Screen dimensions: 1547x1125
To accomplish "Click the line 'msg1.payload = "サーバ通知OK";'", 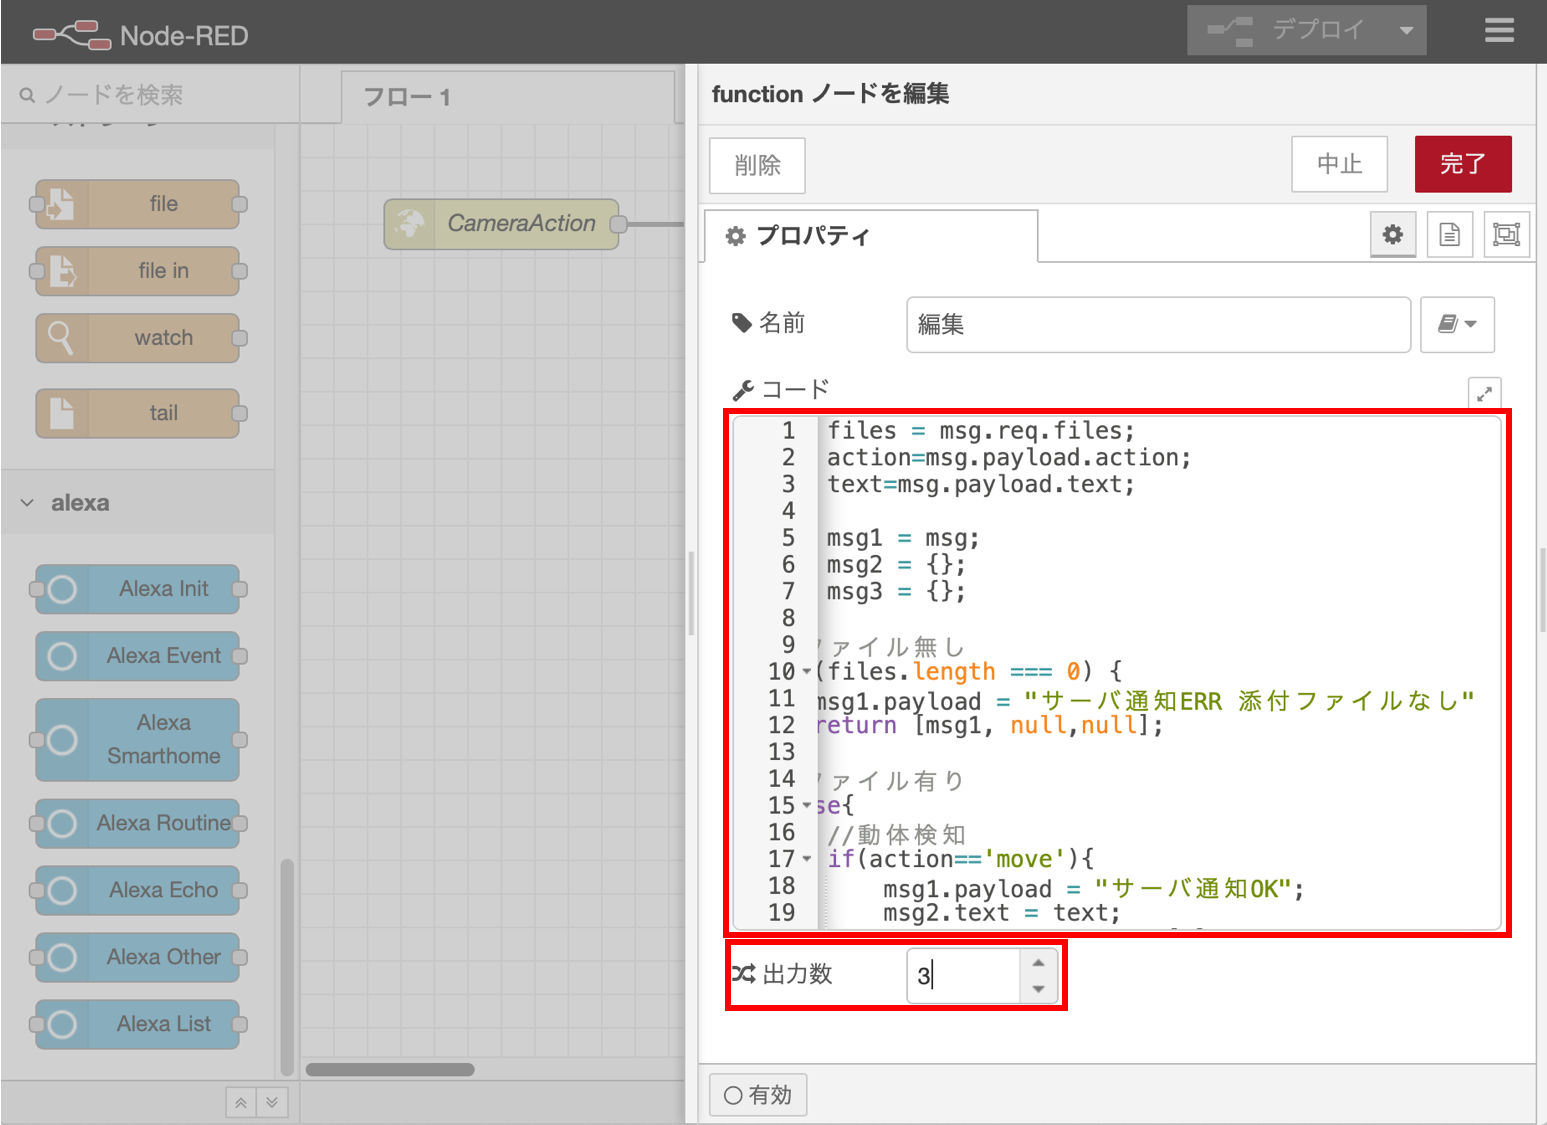I will click(1094, 888).
